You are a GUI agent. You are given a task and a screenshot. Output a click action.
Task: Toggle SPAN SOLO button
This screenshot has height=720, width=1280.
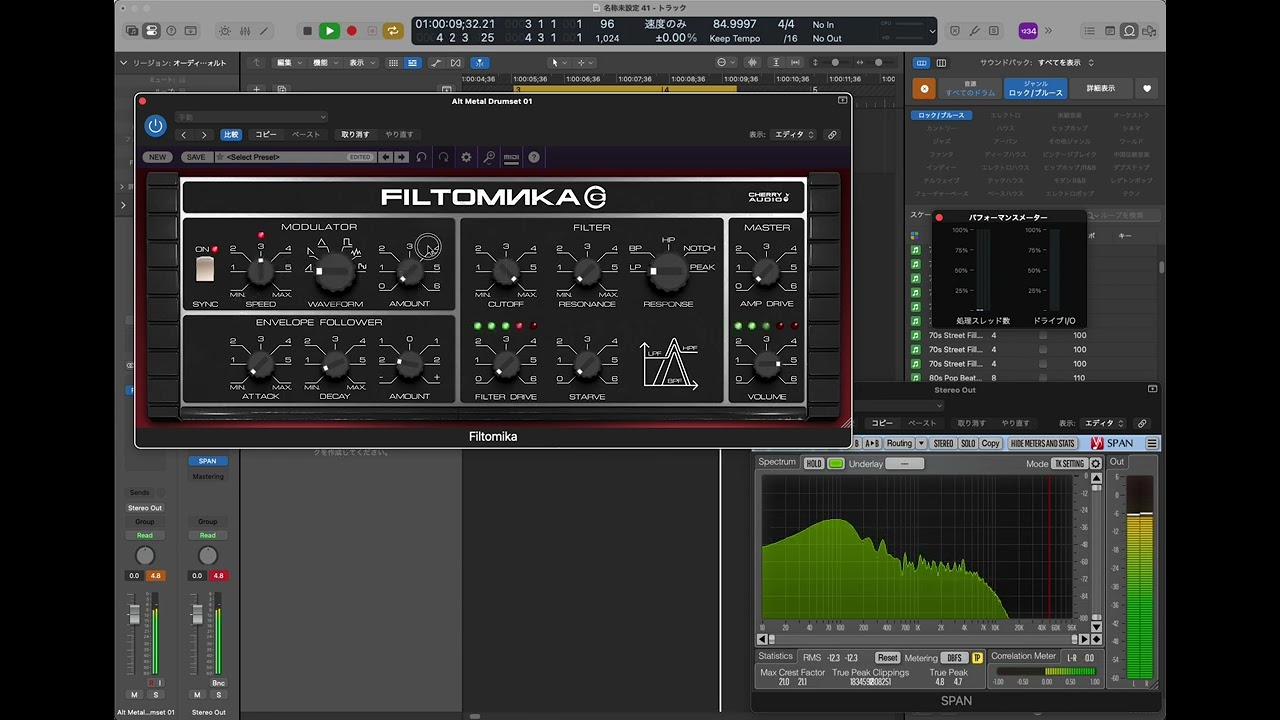(x=968, y=443)
